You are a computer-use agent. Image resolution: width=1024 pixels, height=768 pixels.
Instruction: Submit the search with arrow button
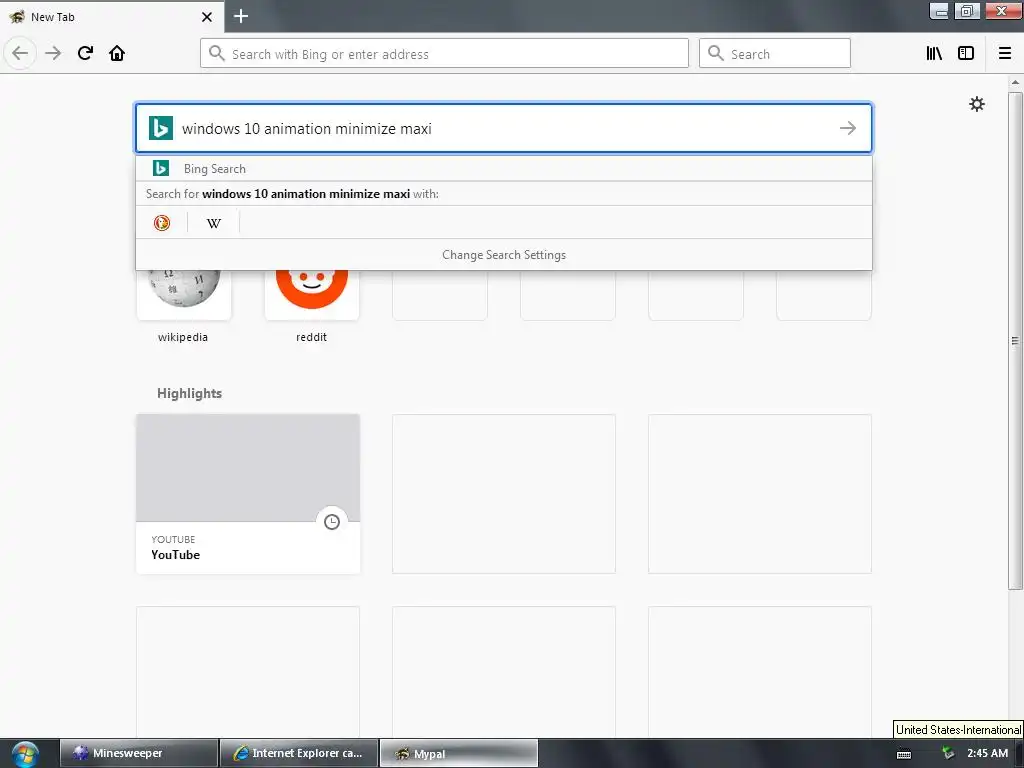848,128
